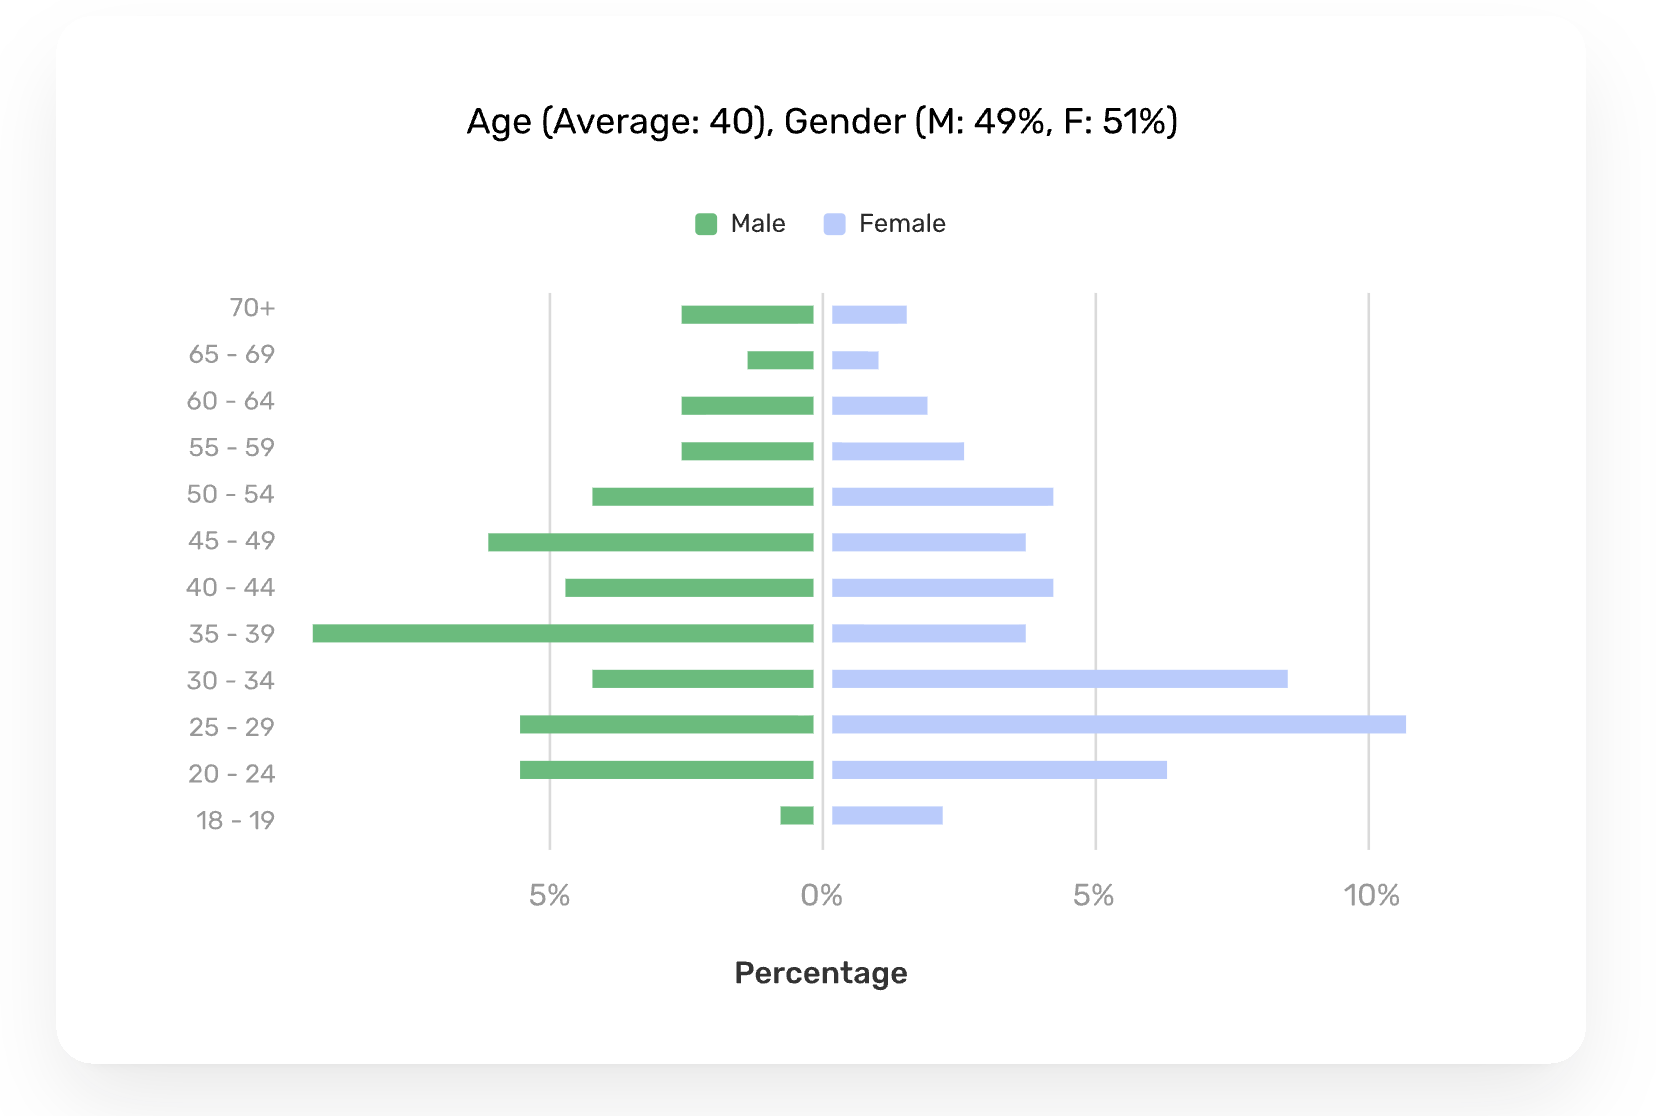The height and width of the screenshot is (1116, 1656).
Task: Click the Male bar for 70+
Action: (x=747, y=315)
